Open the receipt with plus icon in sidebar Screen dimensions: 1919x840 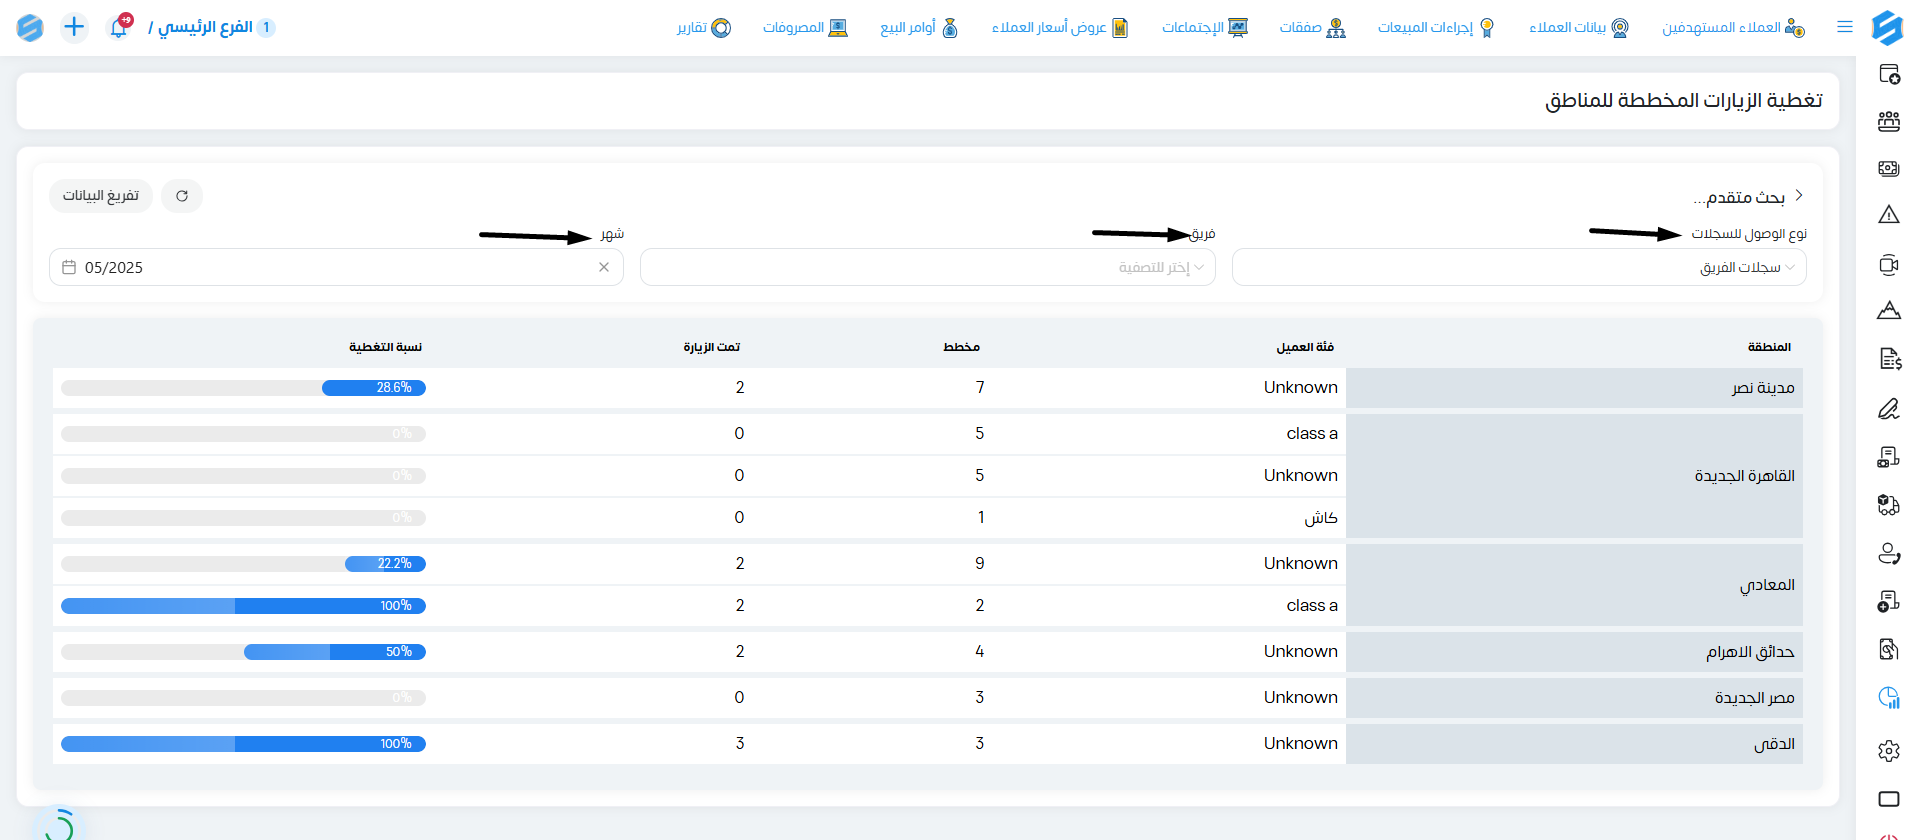1889,601
